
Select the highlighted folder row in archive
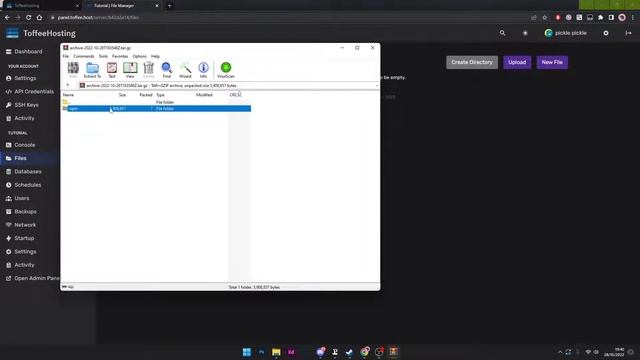[156, 109]
